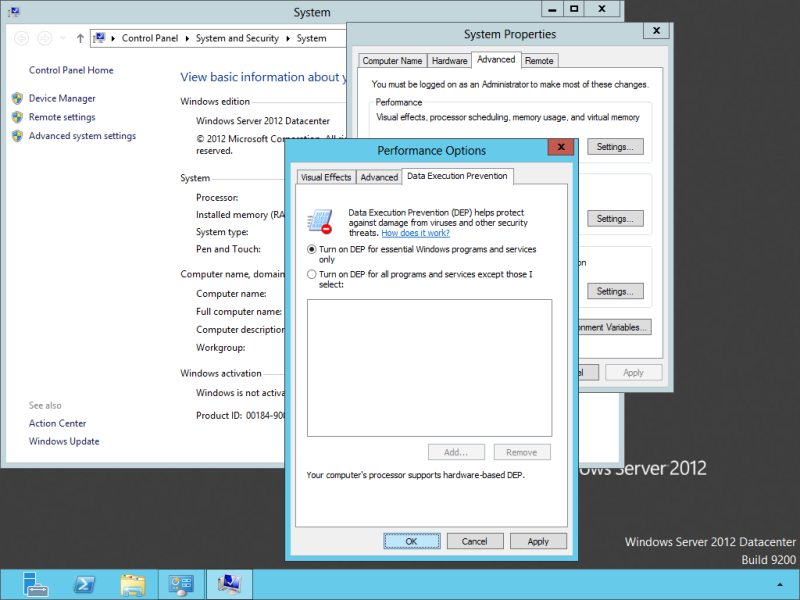Expand the arrow after Control Panel breadcrumb

[187, 38]
